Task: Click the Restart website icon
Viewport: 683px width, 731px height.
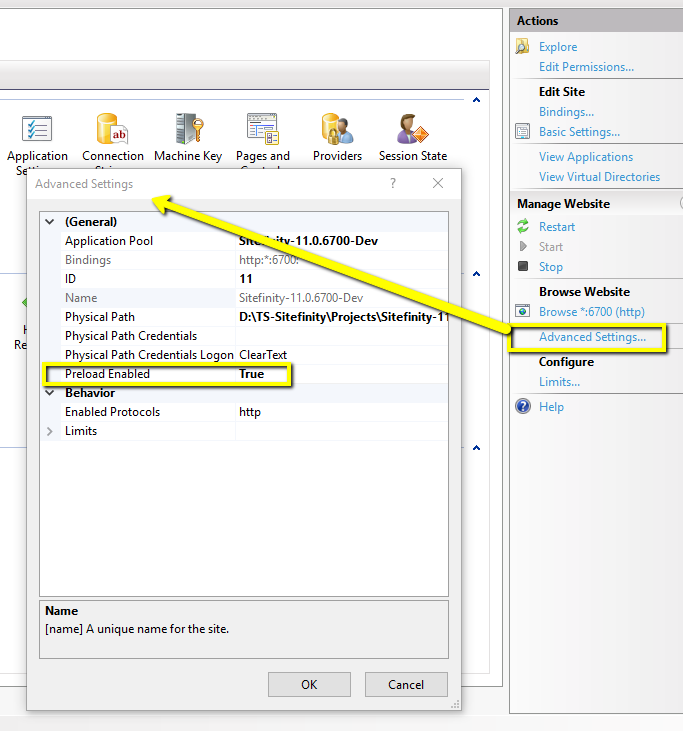Action: pyautogui.click(x=522, y=227)
